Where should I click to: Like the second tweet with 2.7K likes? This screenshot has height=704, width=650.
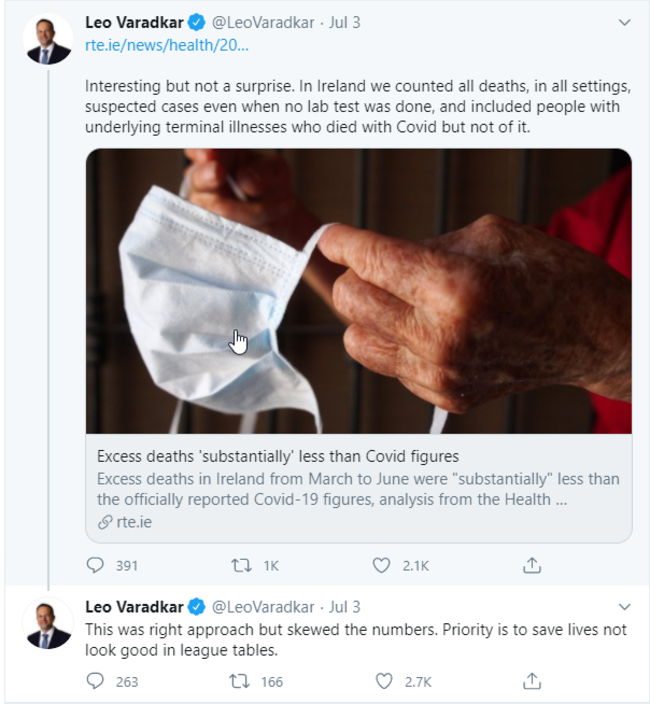(x=385, y=682)
